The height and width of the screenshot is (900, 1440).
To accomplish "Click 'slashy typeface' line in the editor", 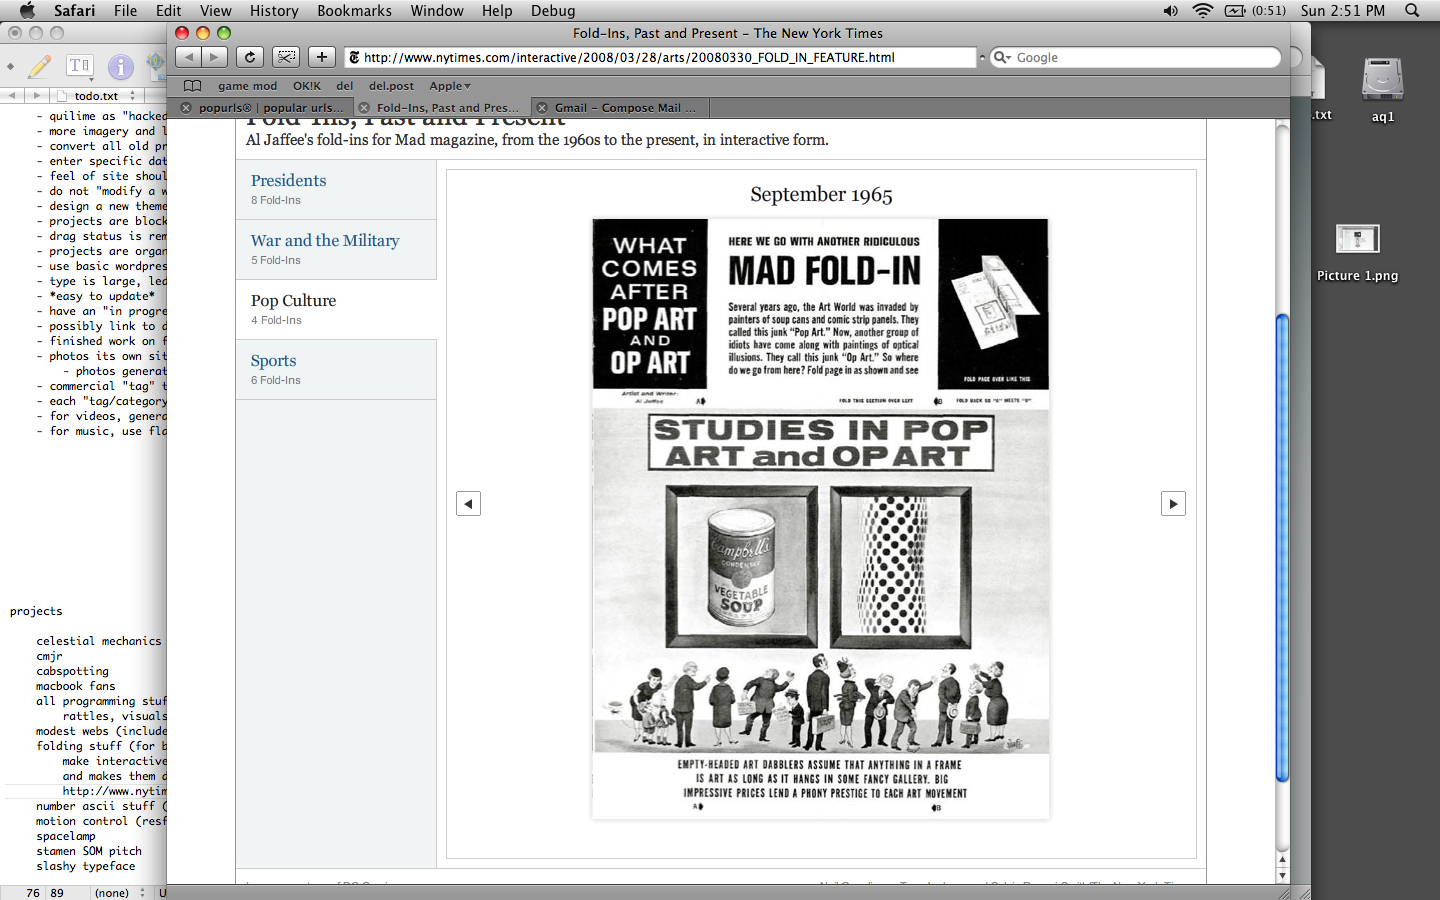I will coord(86,866).
